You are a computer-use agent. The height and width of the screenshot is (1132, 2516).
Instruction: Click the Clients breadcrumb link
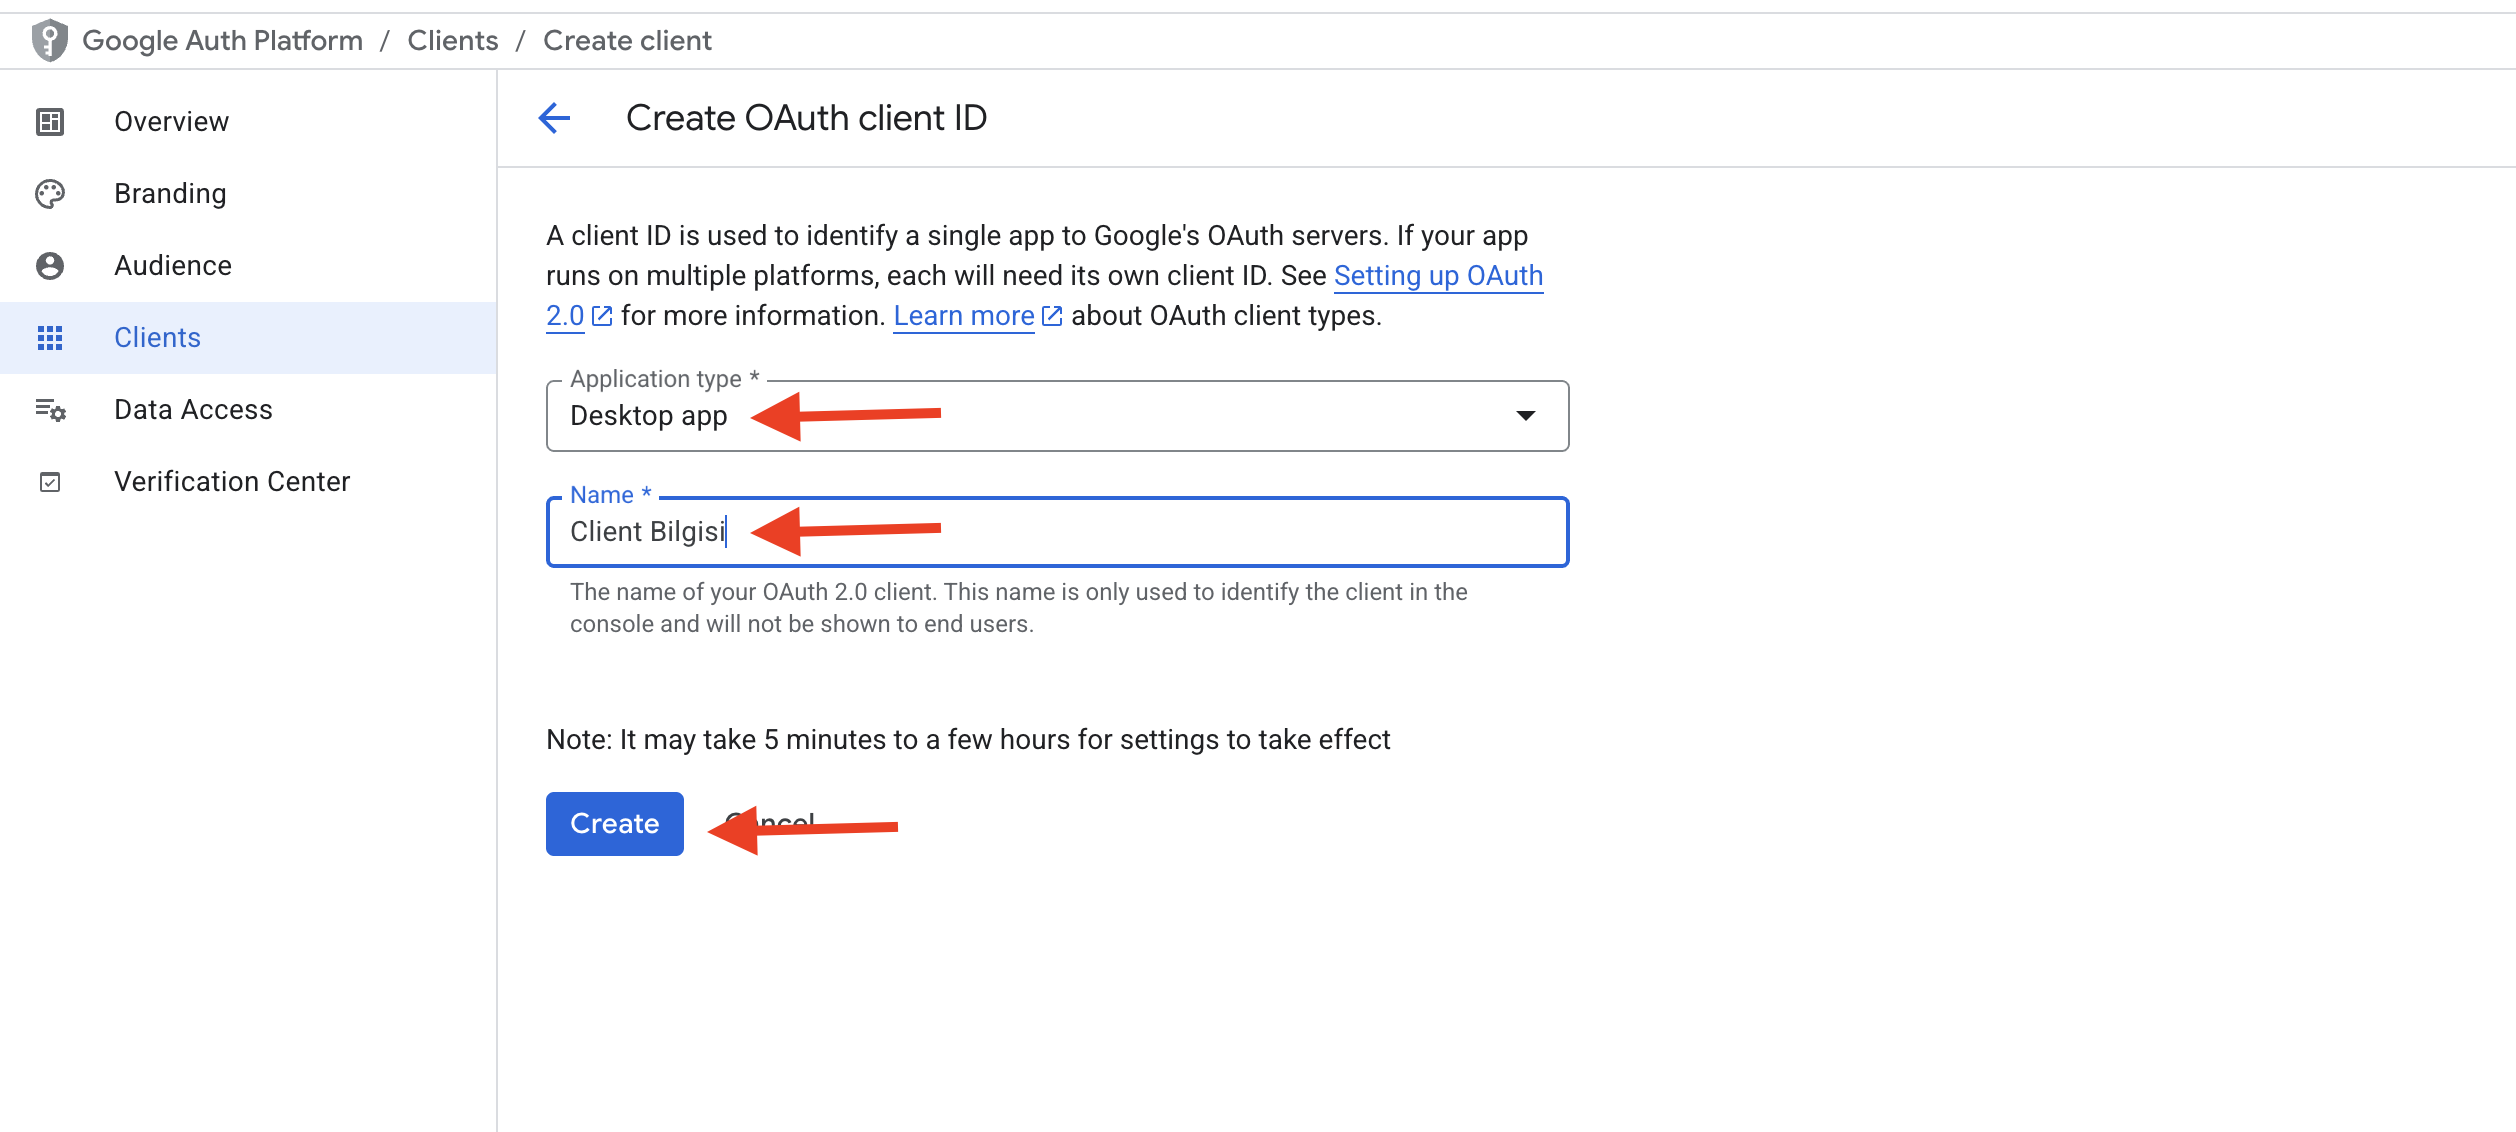coord(452,41)
